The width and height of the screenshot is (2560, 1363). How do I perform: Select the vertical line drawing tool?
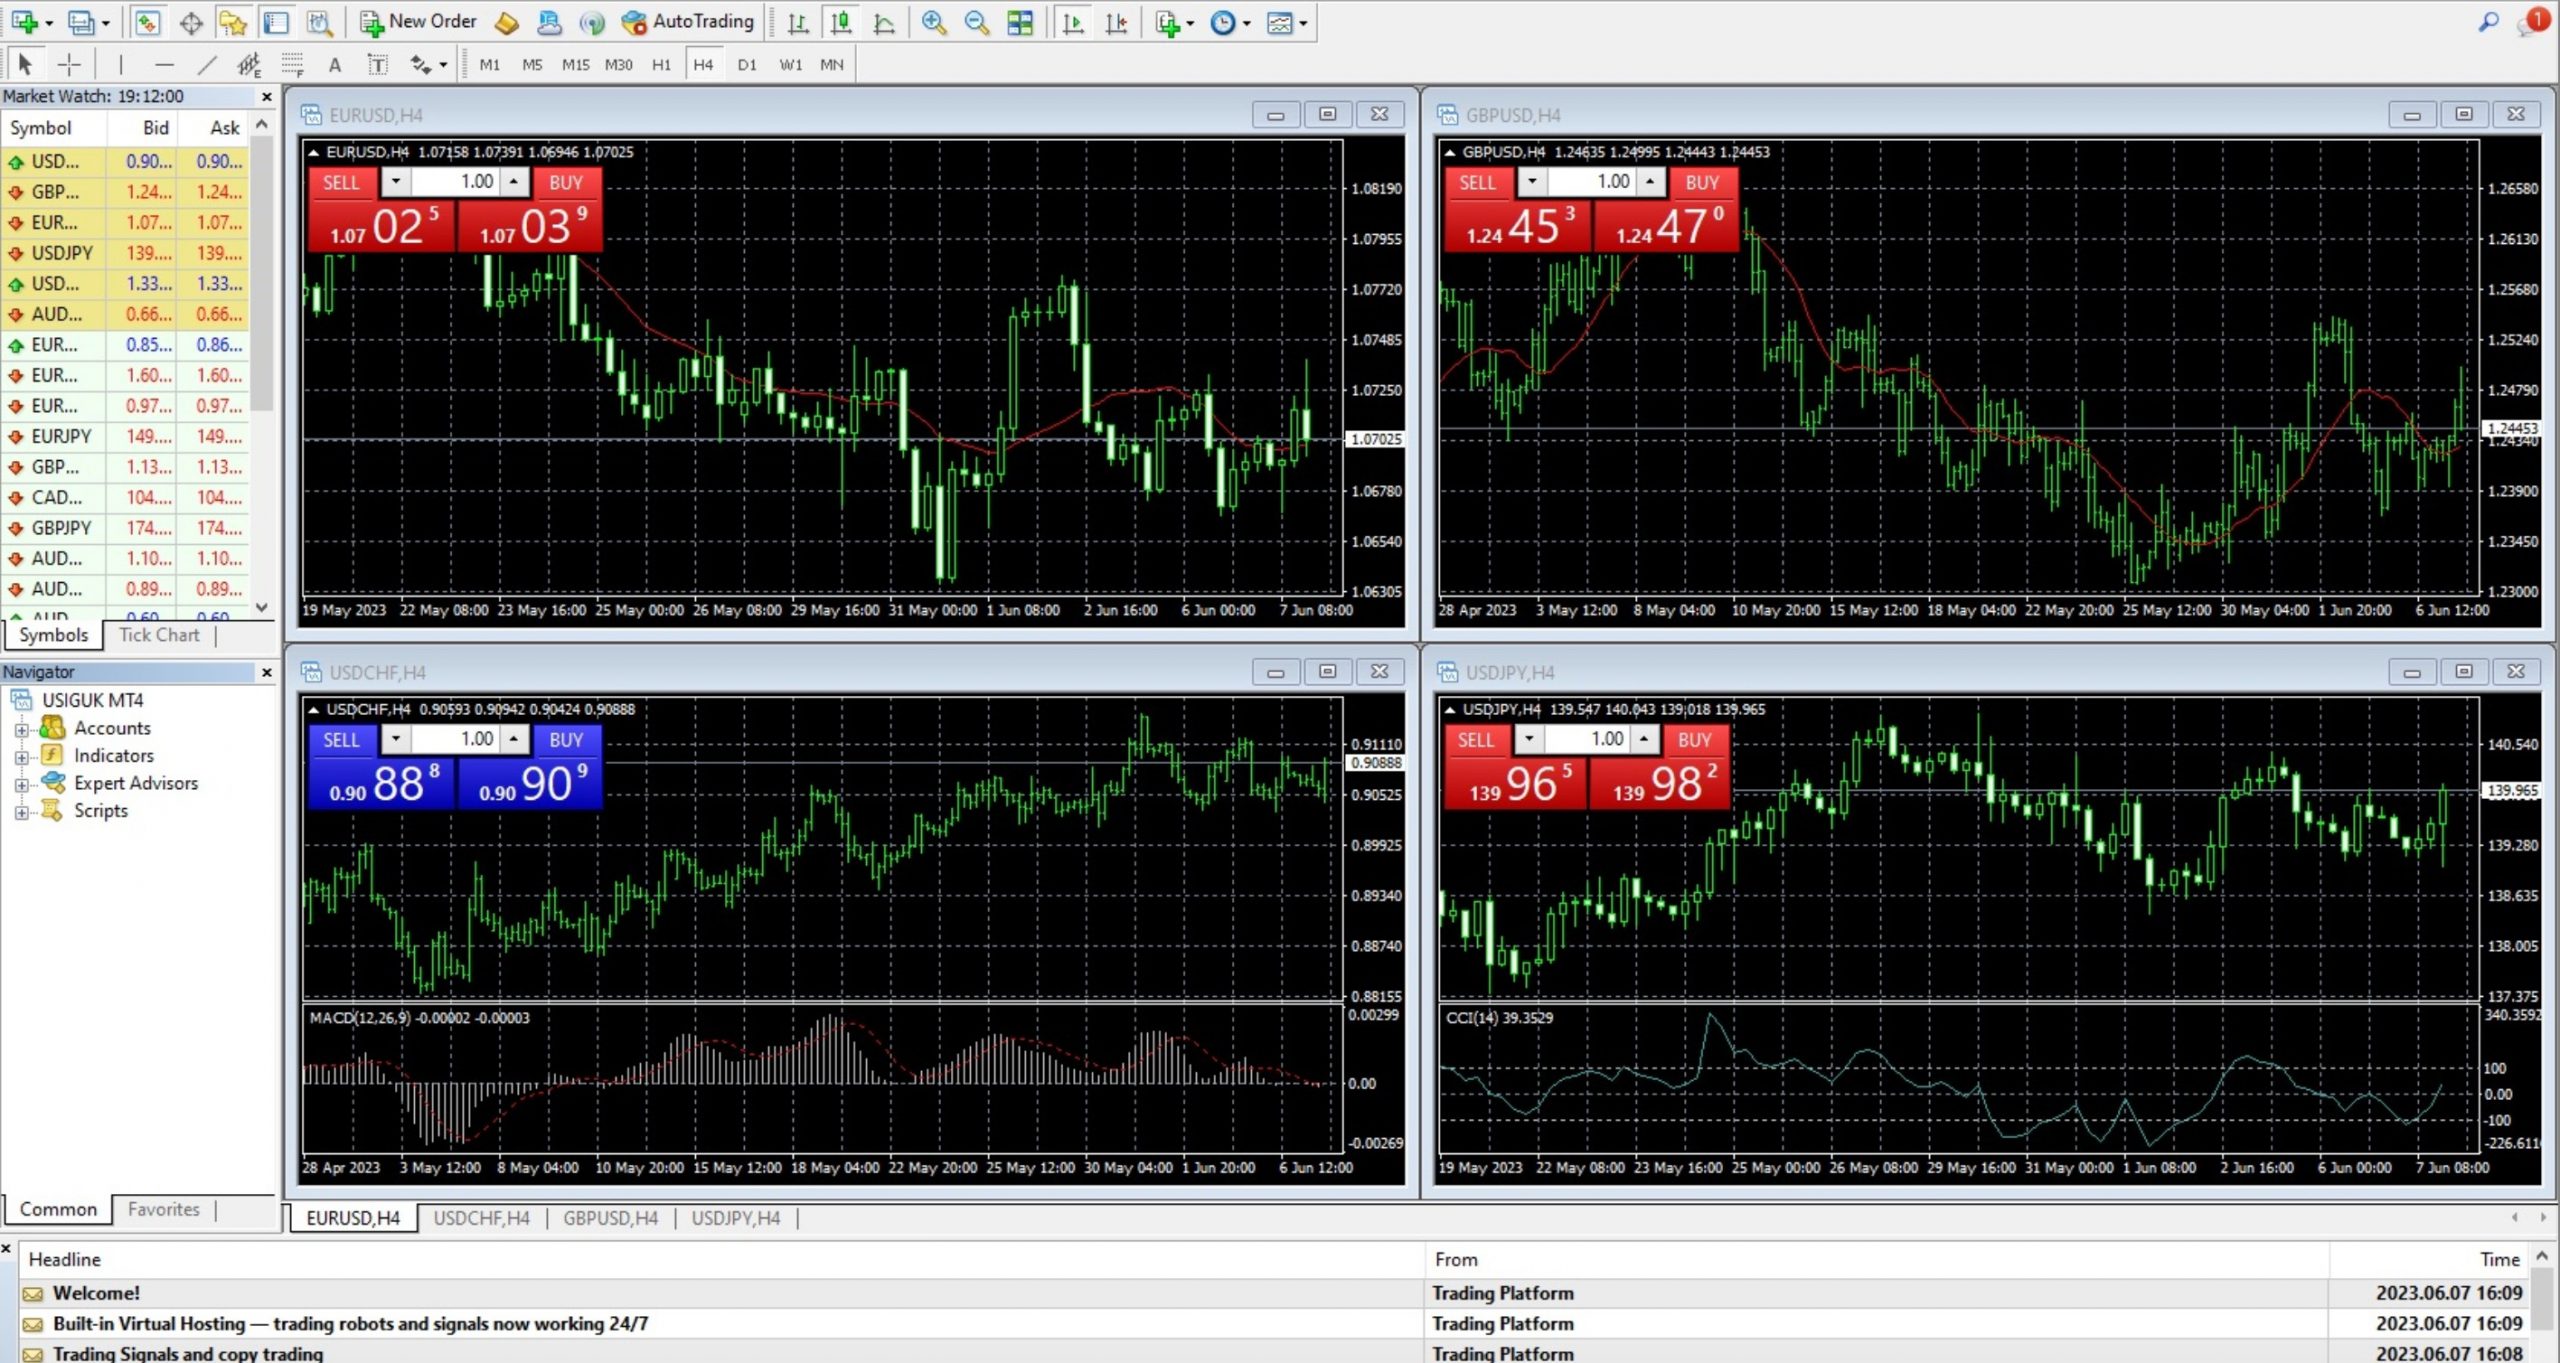[121, 65]
